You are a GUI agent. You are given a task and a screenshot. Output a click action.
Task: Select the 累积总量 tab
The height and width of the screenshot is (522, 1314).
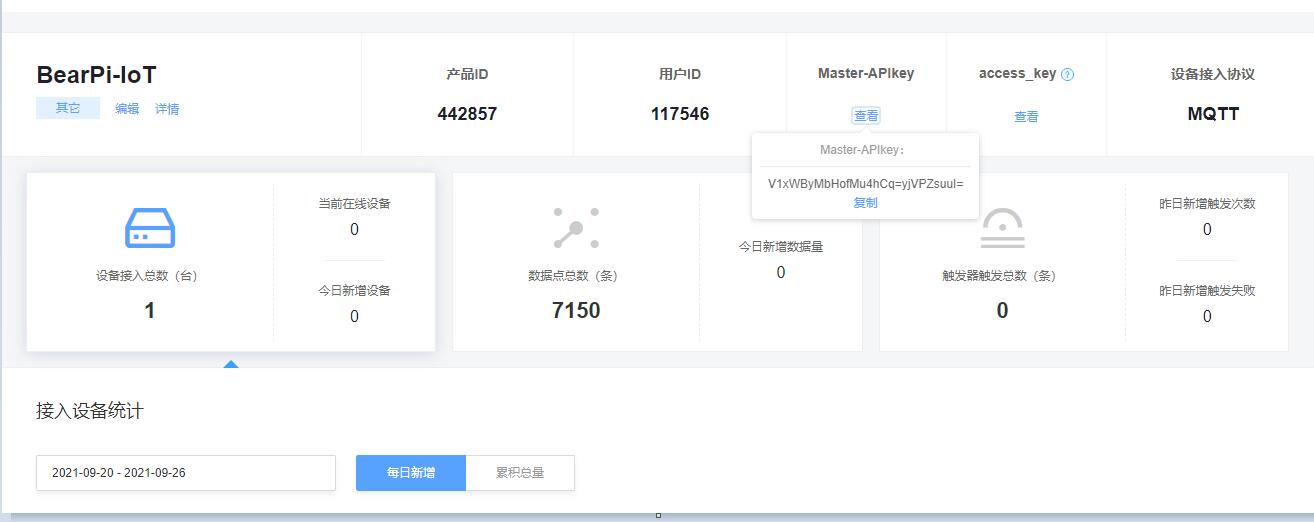coord(520,473)
